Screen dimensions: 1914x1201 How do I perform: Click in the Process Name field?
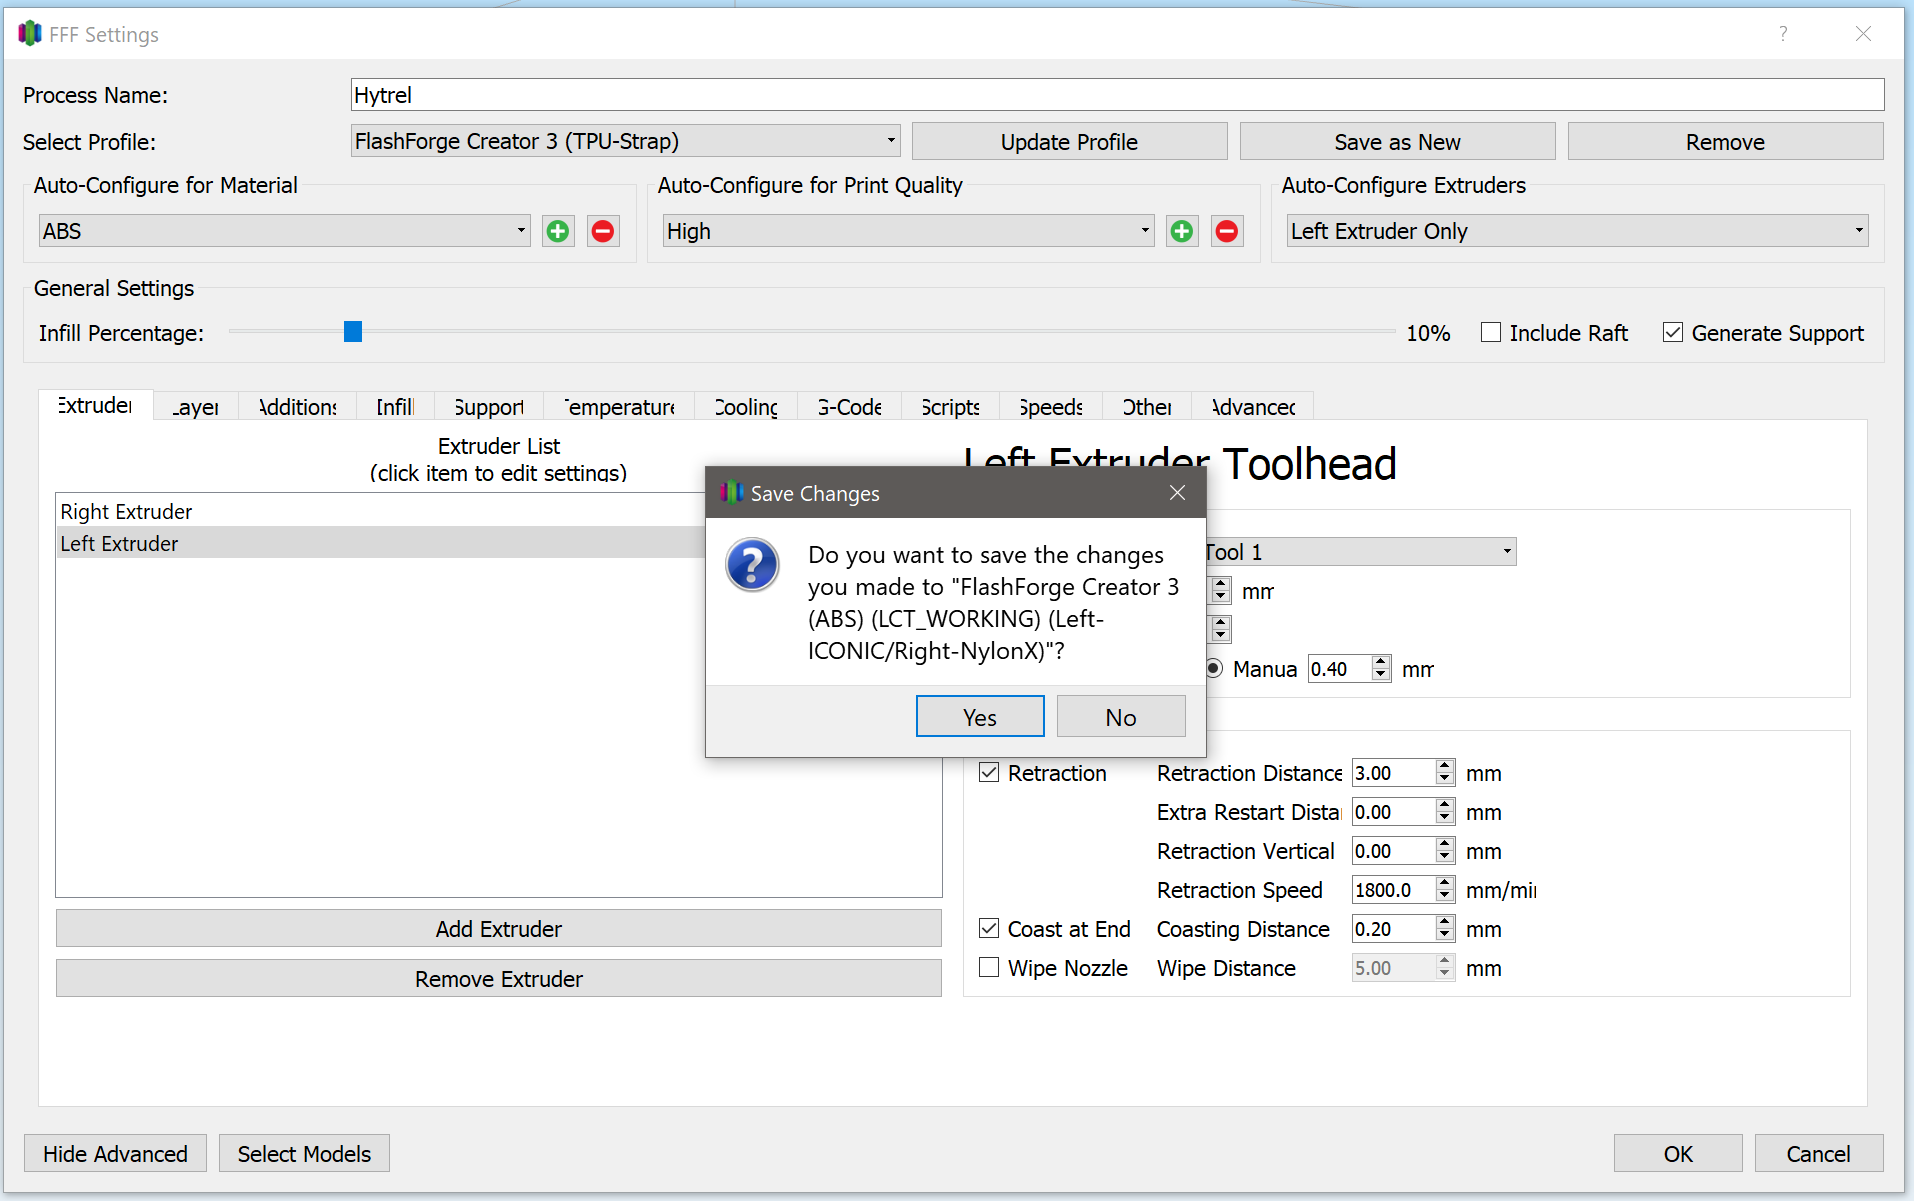click(1117, 95)
